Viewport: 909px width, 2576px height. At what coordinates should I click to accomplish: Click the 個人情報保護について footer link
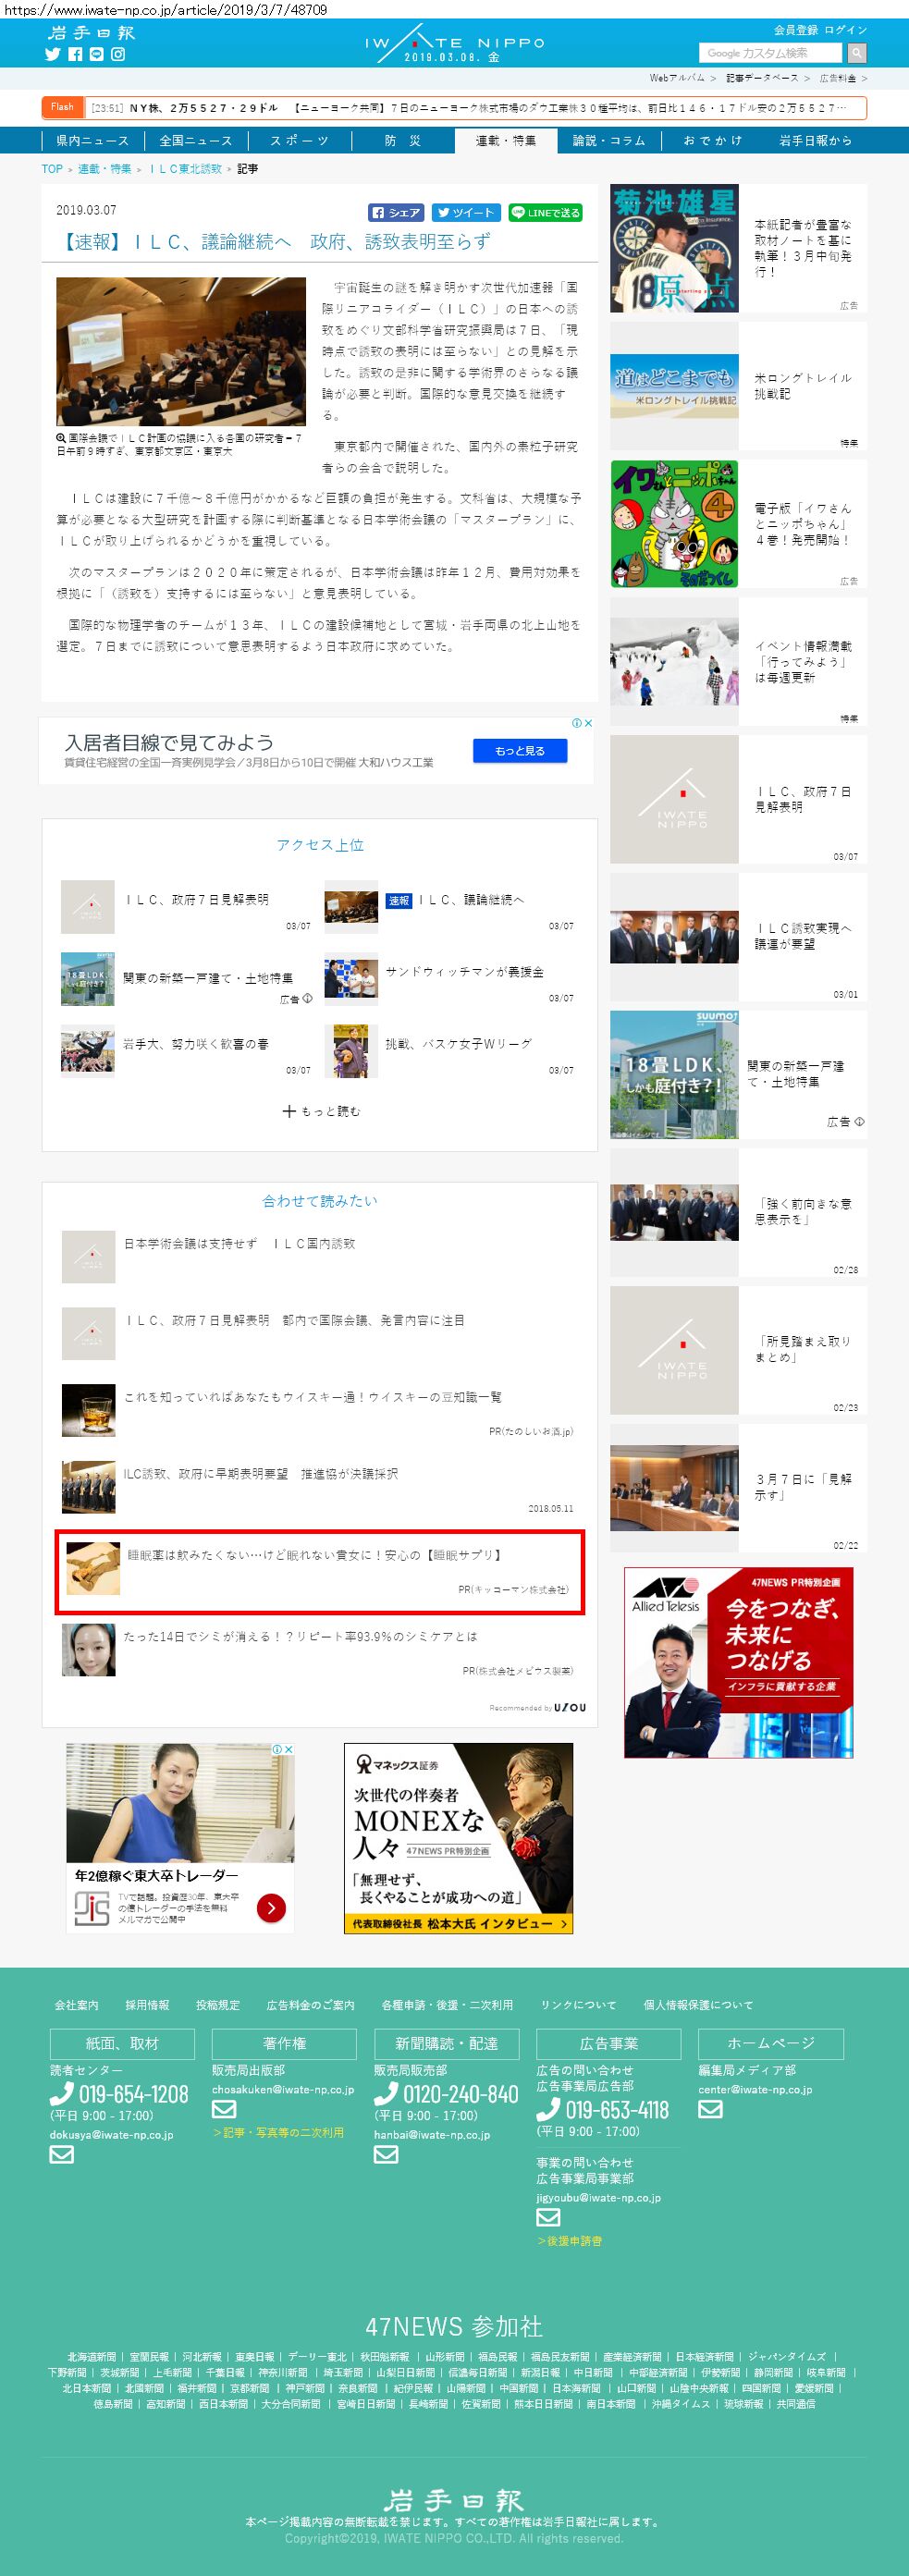pos(698,2005)
